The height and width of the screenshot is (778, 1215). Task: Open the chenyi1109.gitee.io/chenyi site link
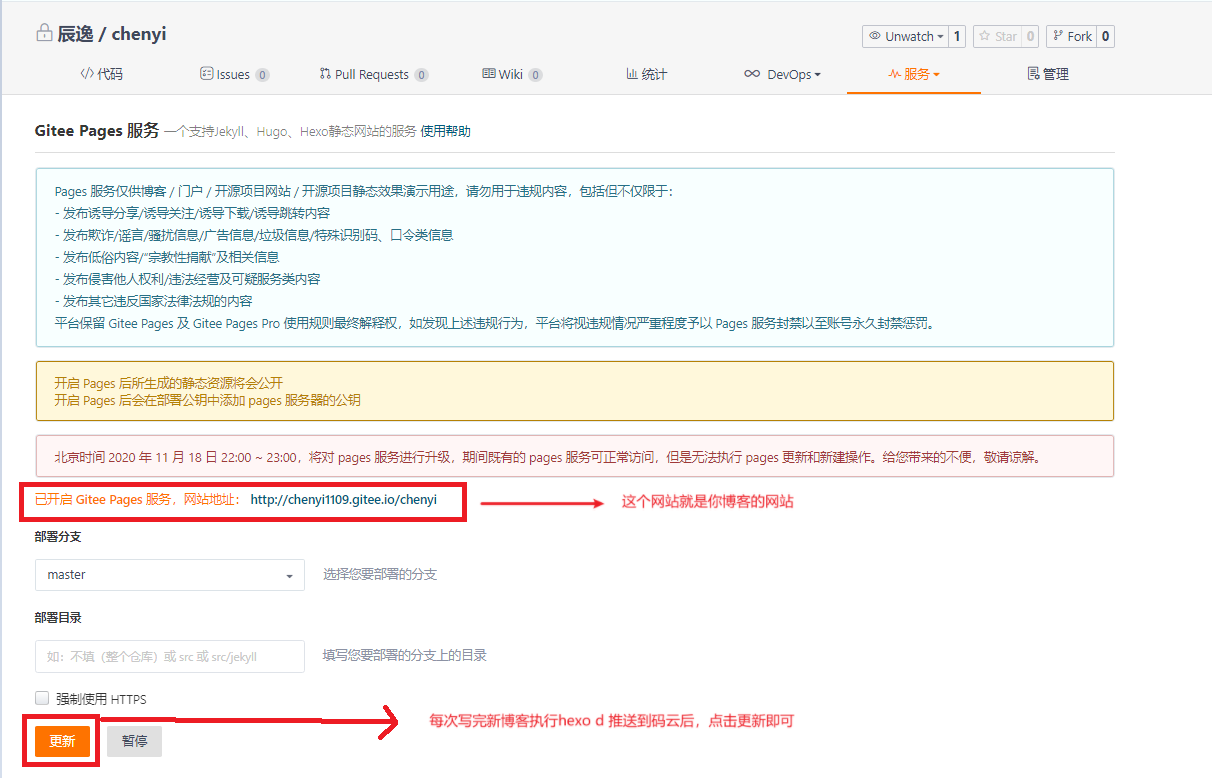pyautogui.click(x=343, y=500)
